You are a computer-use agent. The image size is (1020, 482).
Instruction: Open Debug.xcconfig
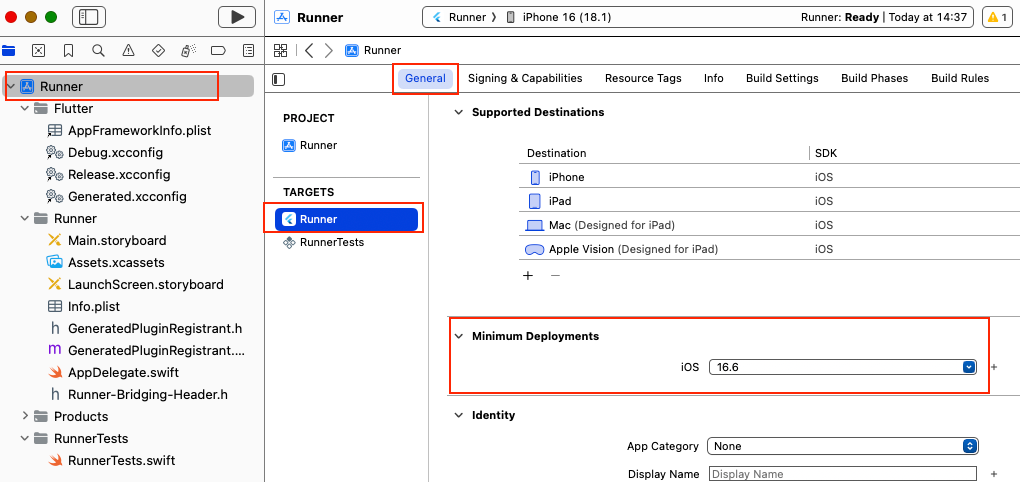pyautogui.click(x=104, y=153)
